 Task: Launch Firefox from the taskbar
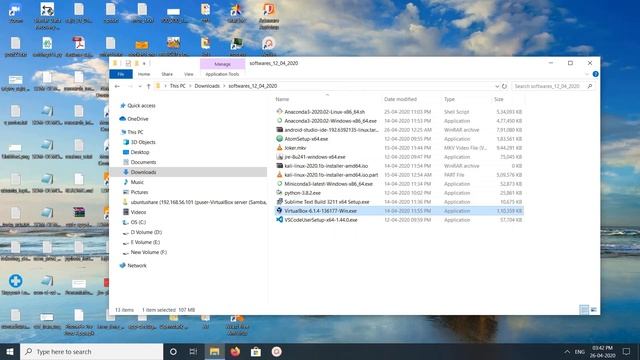pos(235,351)
